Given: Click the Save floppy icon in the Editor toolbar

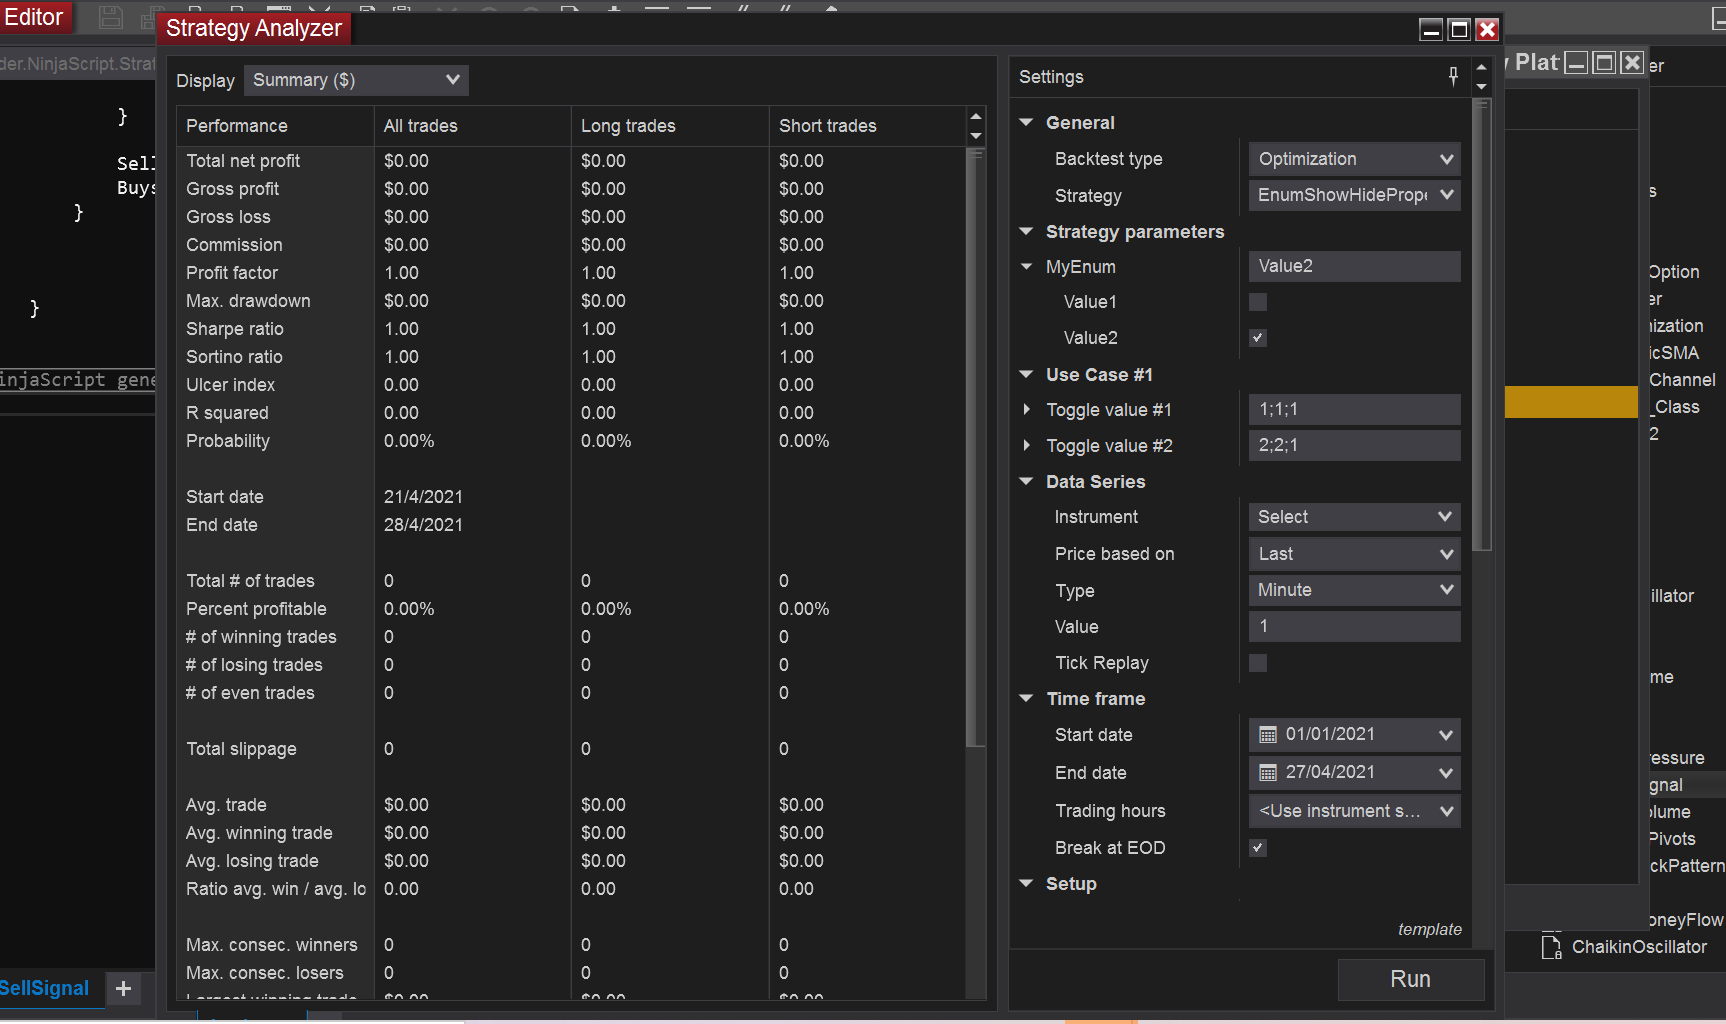Looking at the screenshot, I should [x=111, y=17].
